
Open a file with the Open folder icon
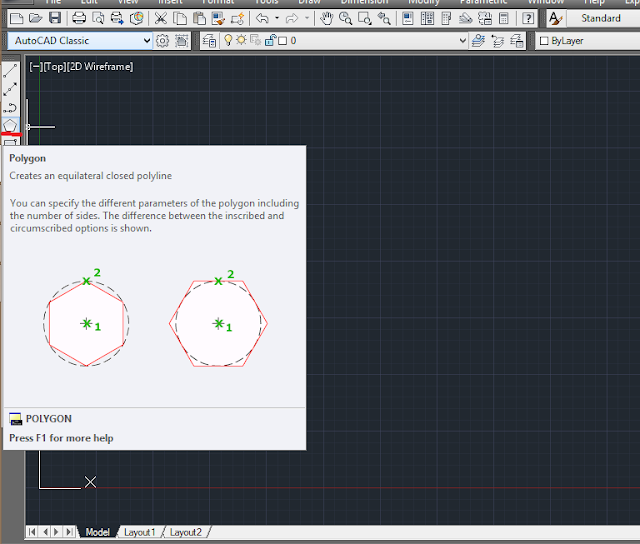[x=36, y=18]
